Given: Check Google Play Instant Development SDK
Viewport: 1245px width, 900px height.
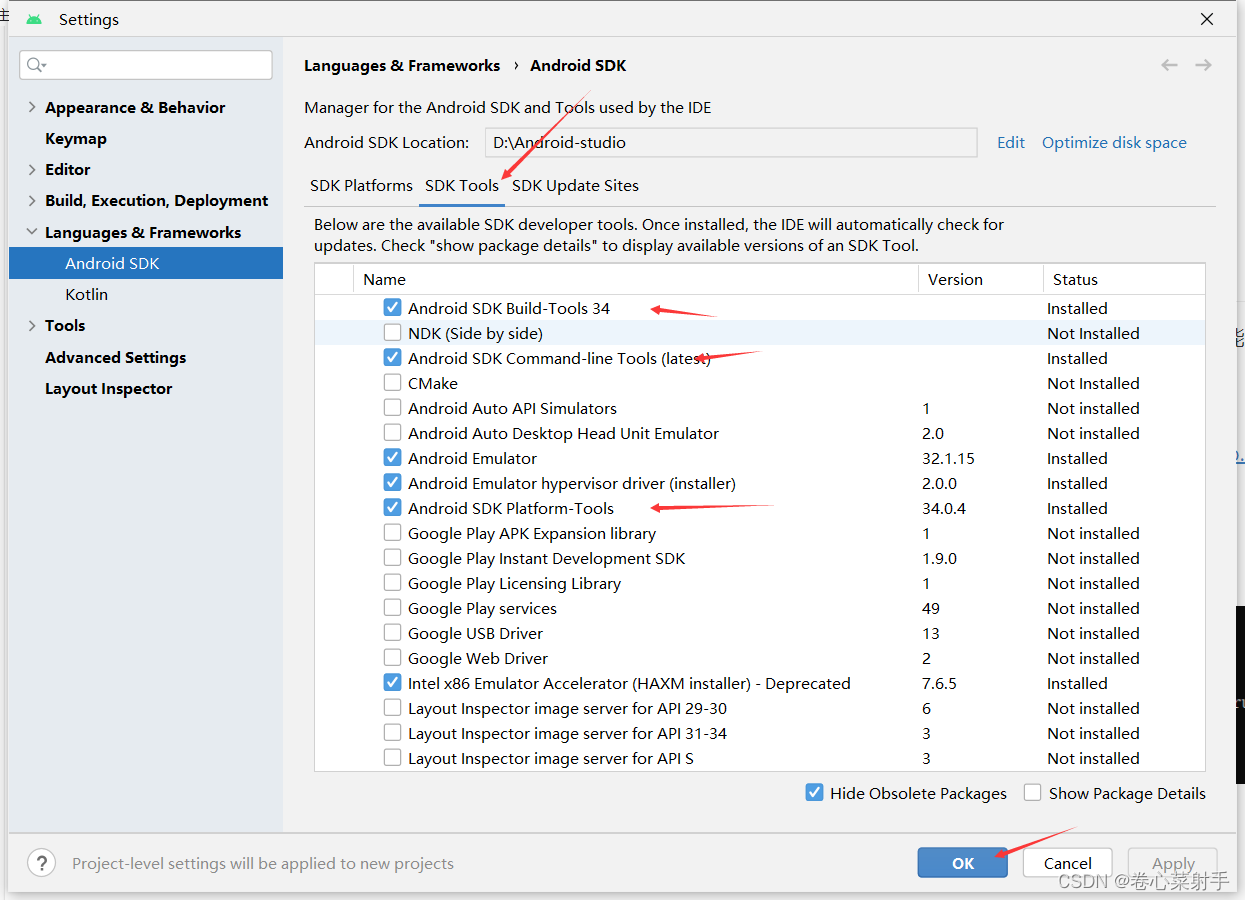Looking at the screenshot, I should tap(392, 558).
